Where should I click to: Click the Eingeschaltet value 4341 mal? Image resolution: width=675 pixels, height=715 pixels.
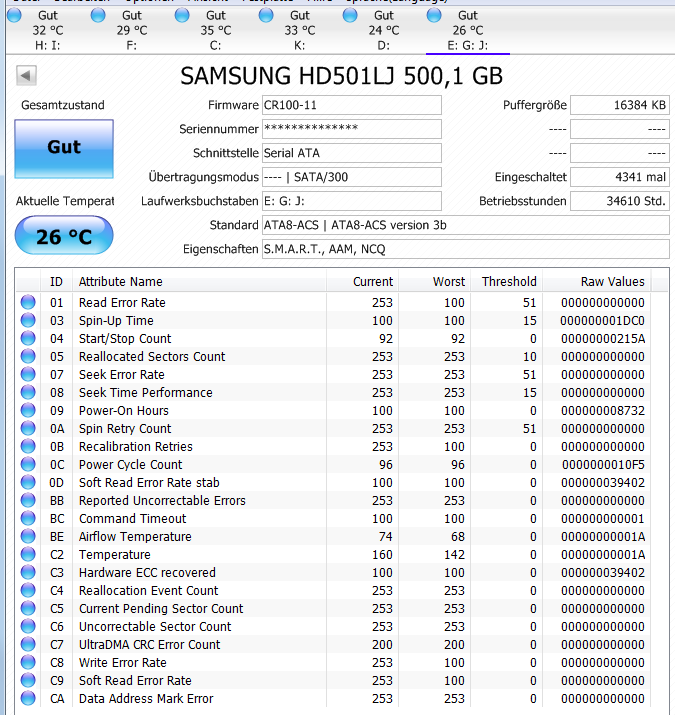pos(620,177)
